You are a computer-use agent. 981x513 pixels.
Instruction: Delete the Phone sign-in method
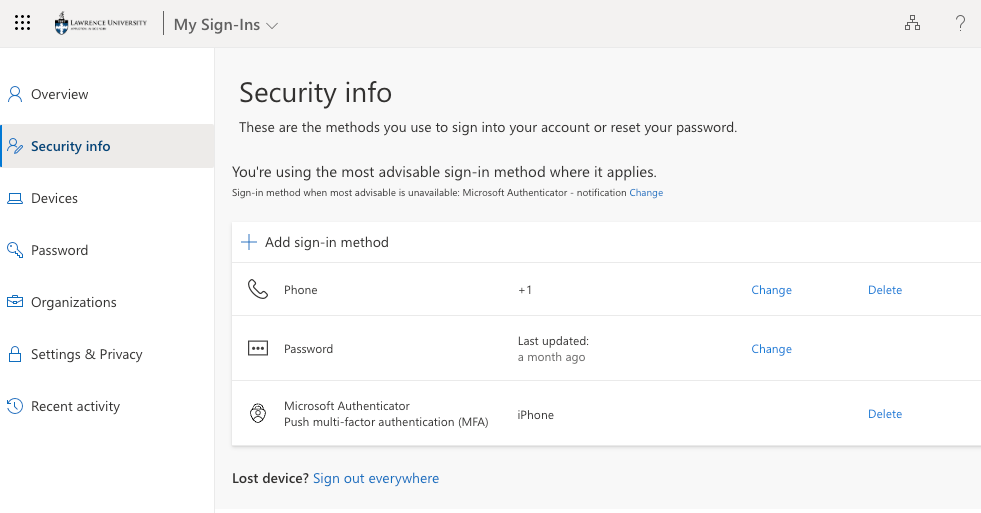click(885, 290)
